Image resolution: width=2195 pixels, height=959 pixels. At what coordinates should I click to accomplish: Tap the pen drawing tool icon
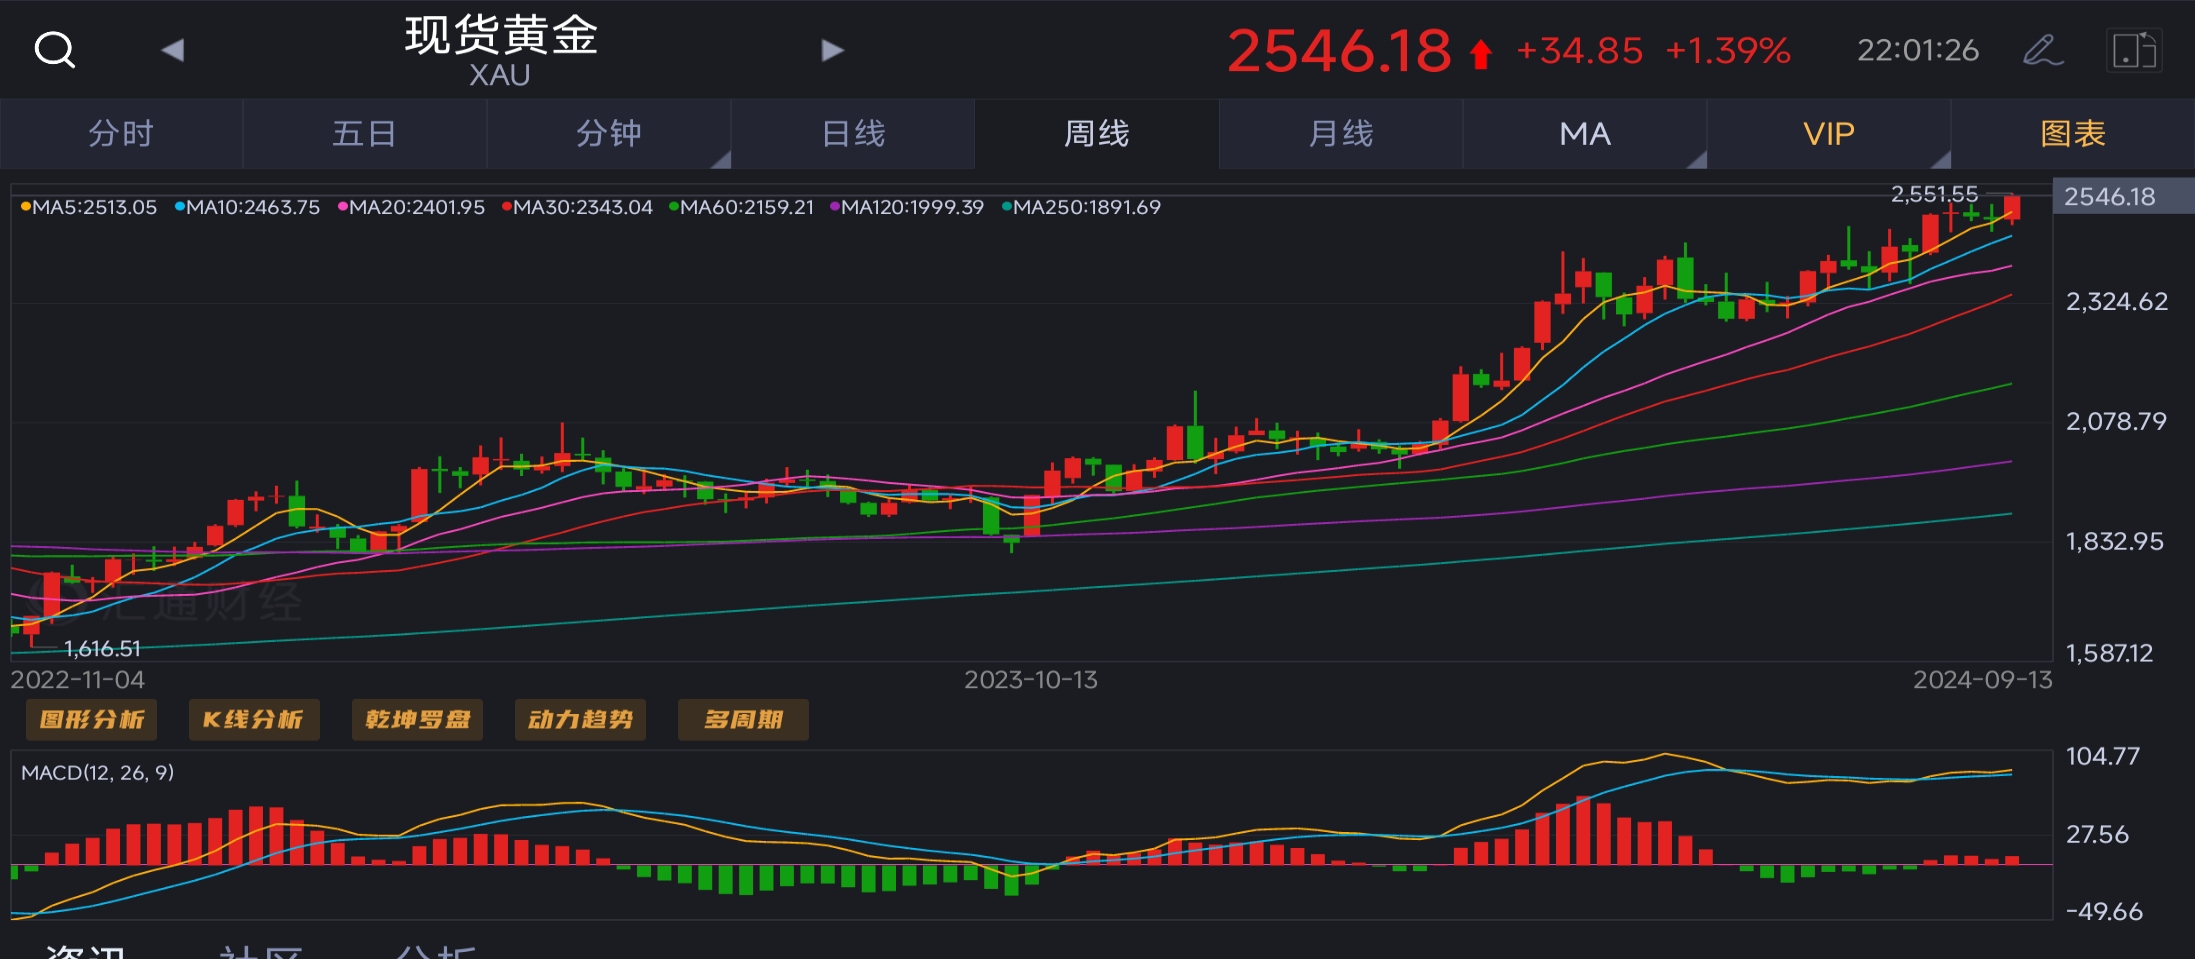click(x=2042, y=50)
